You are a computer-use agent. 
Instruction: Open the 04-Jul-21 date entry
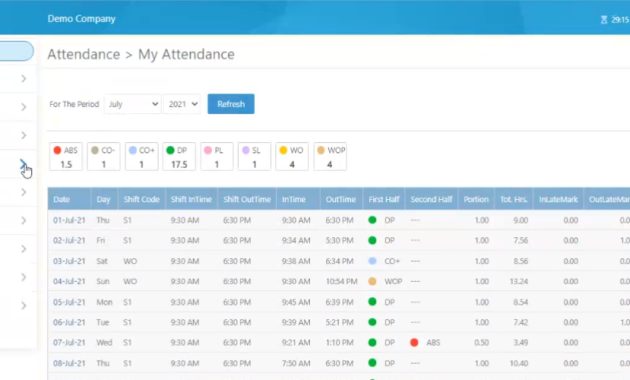(x=69, y=281)
